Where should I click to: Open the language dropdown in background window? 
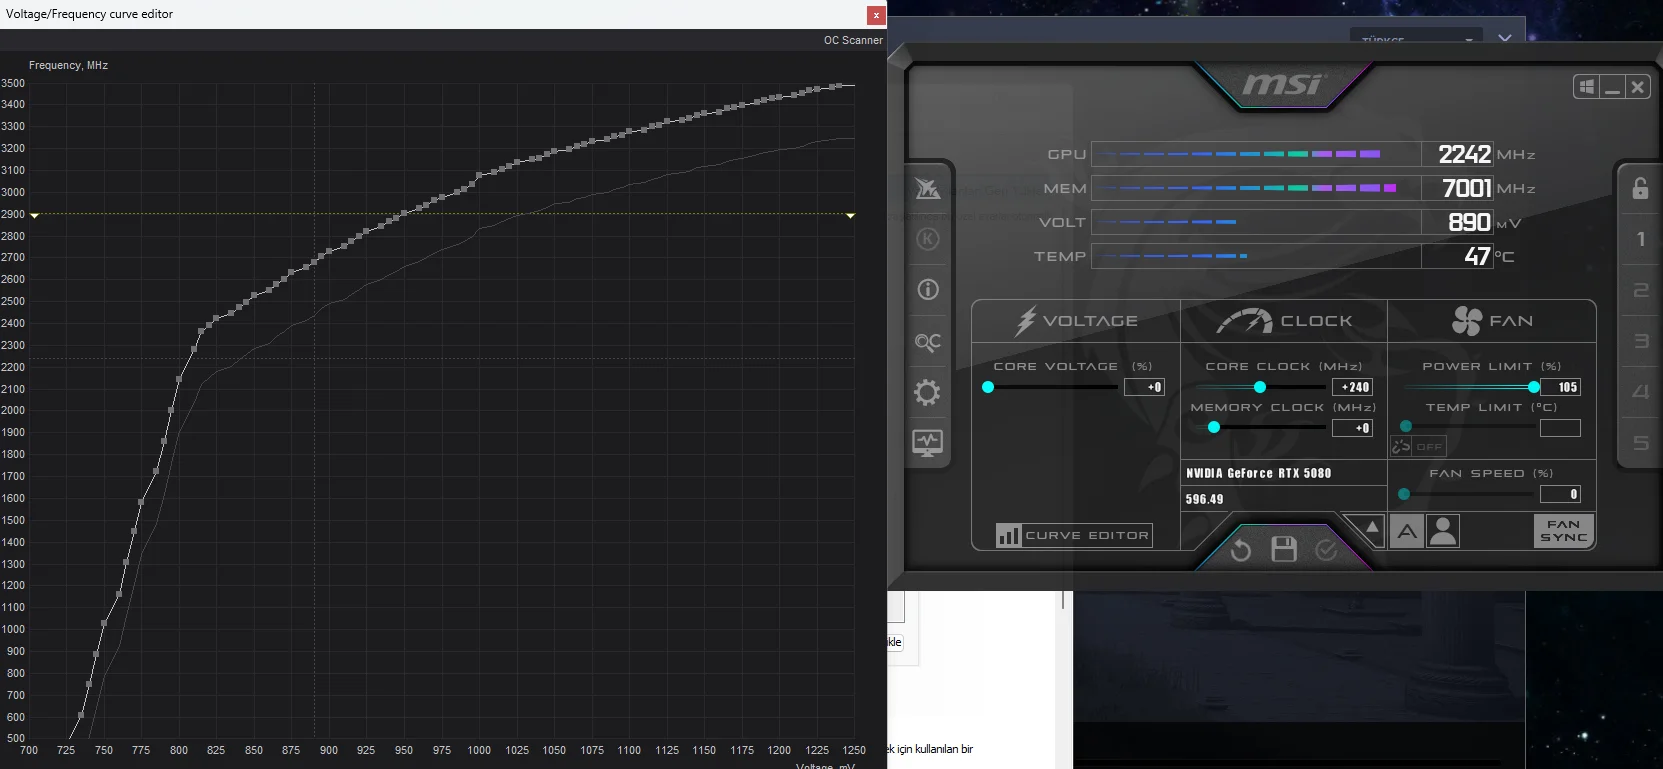pyautogui.click(x=1415, y=39)
